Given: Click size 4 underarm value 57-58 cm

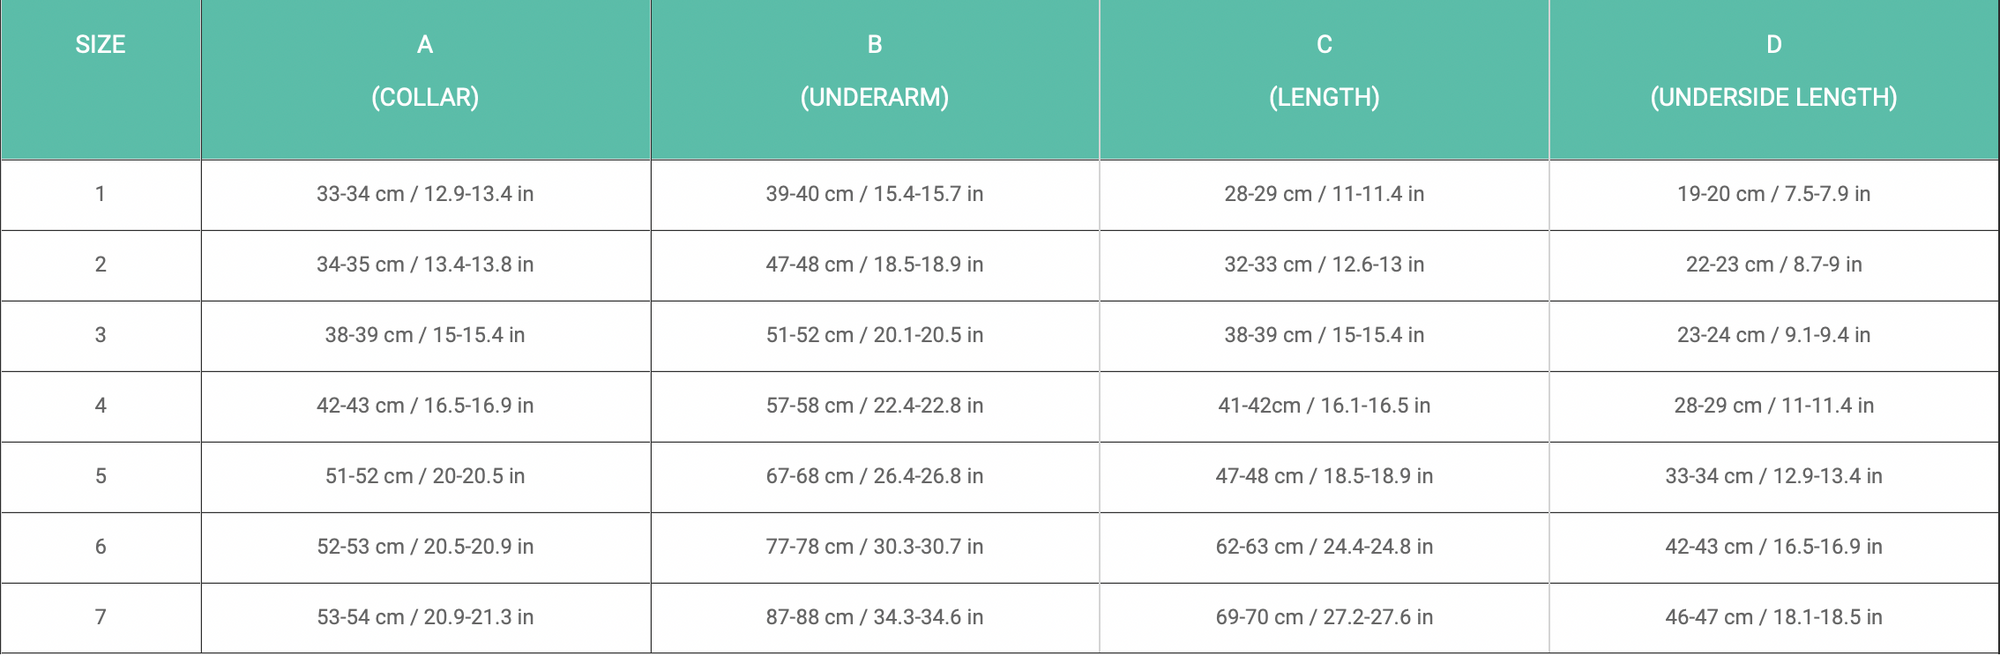Looking at the screenshot, I should pos(874,406).
